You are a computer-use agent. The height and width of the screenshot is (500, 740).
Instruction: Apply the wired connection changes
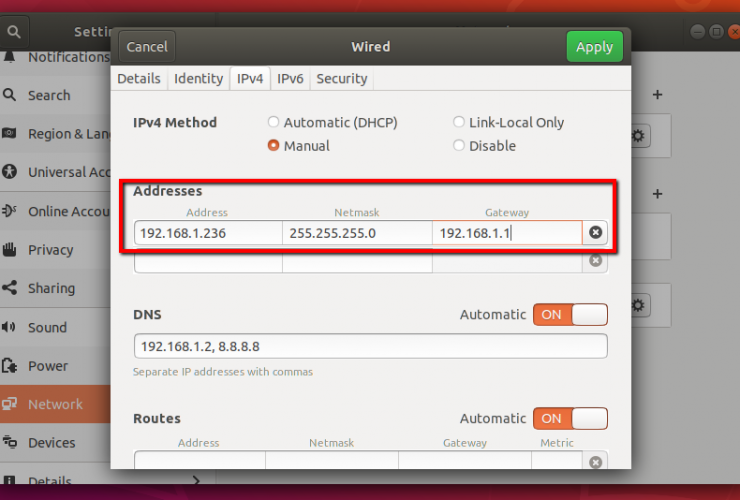click(594, 47)
